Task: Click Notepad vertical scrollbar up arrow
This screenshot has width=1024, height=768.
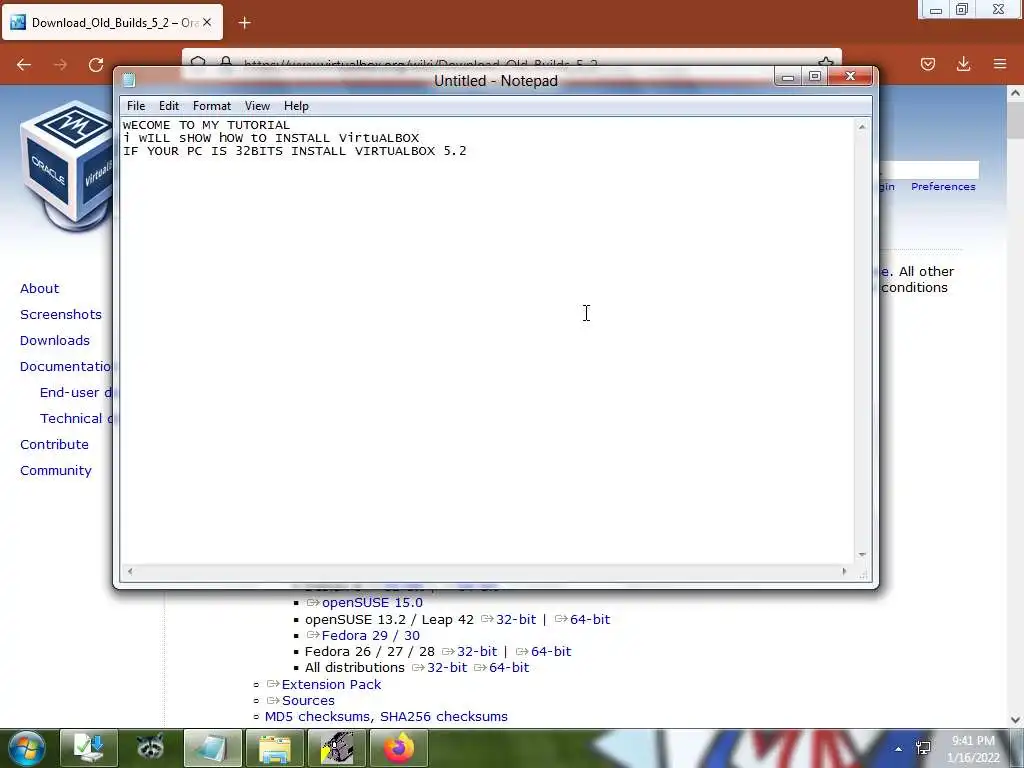Action: tap(862, 127)
